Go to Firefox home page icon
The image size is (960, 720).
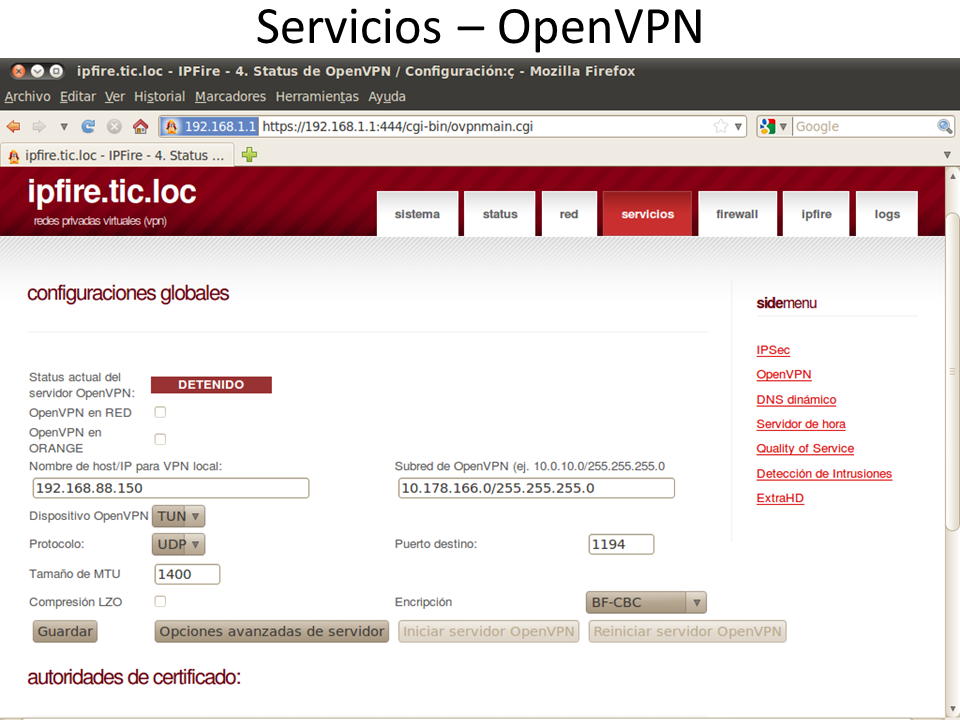coord(140,127)
